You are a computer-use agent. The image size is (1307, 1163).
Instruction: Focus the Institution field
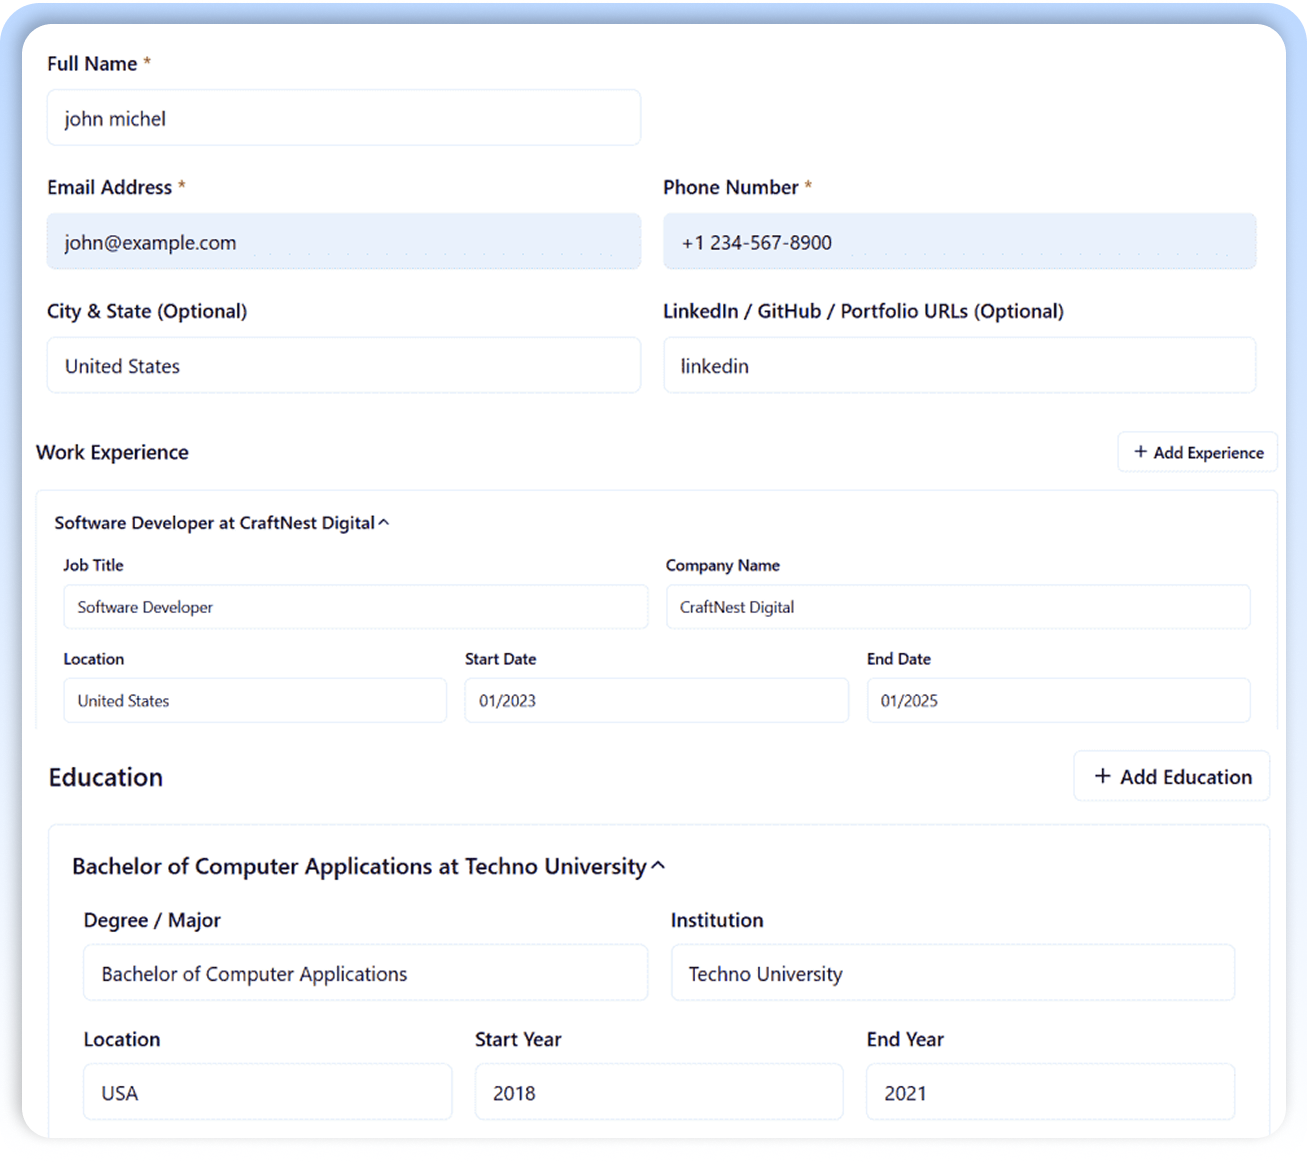click(x=952, y=973)
